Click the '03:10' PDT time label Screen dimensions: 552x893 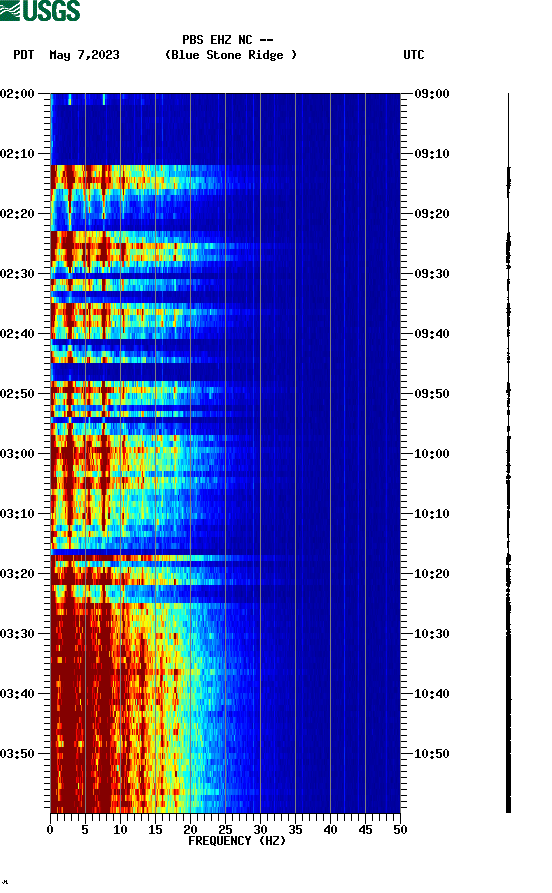click(17, 514)
